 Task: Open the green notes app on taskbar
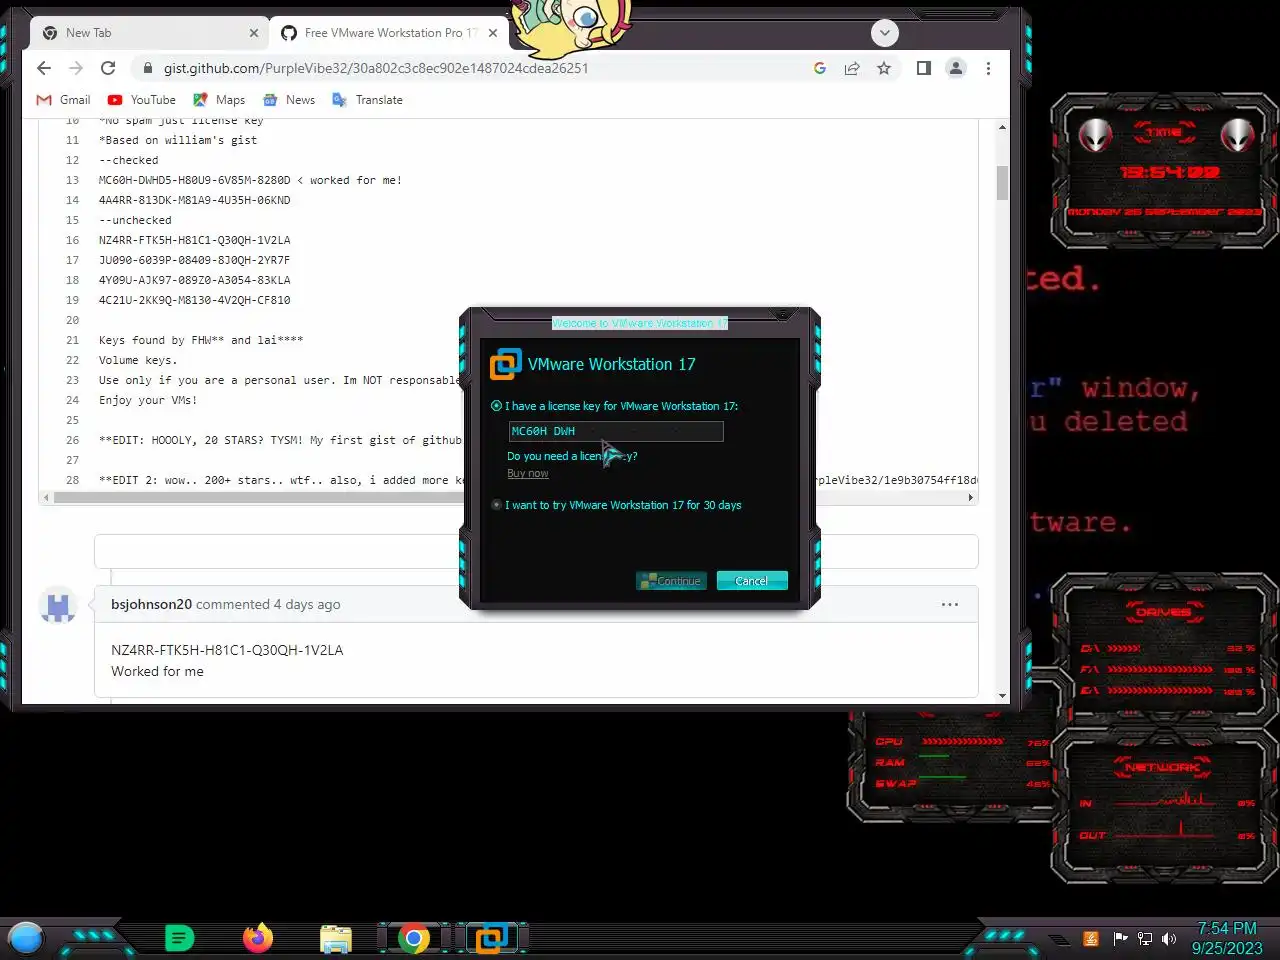coord(179,938)
